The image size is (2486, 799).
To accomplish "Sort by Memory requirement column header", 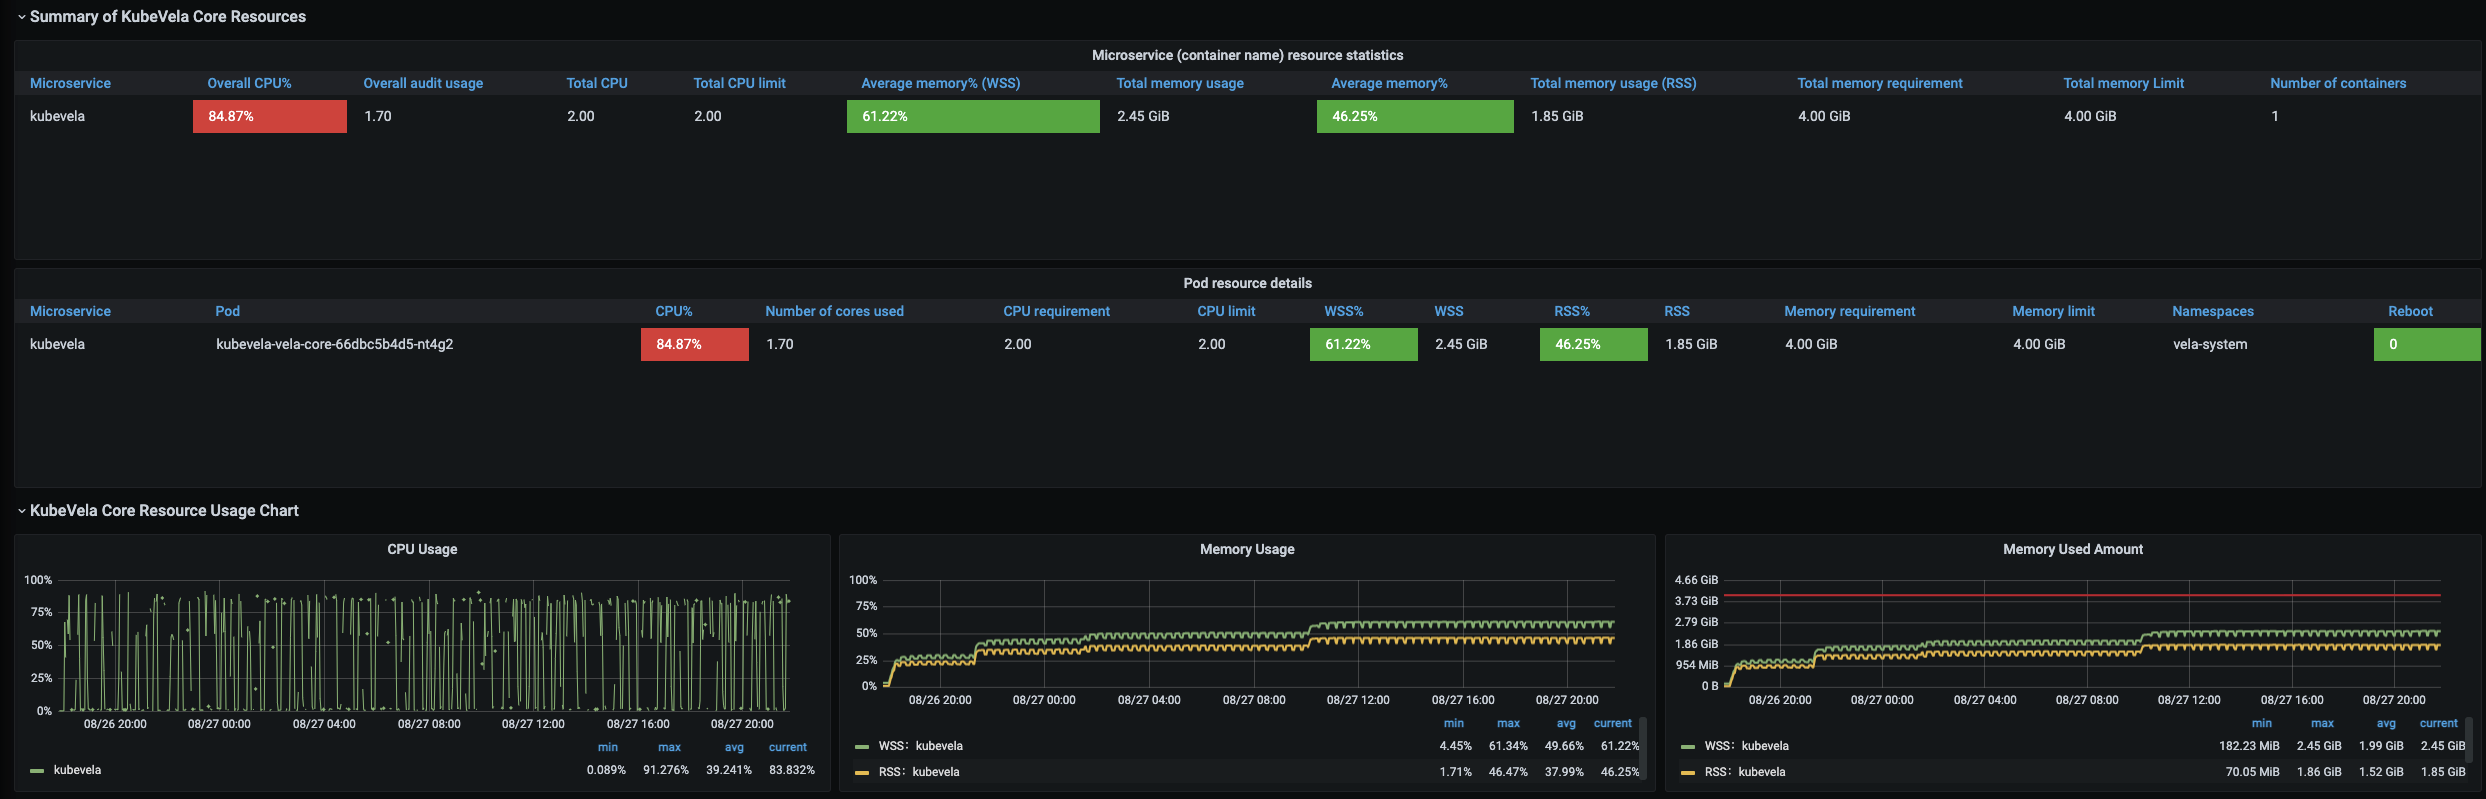I will click(x=1849, y=311).
